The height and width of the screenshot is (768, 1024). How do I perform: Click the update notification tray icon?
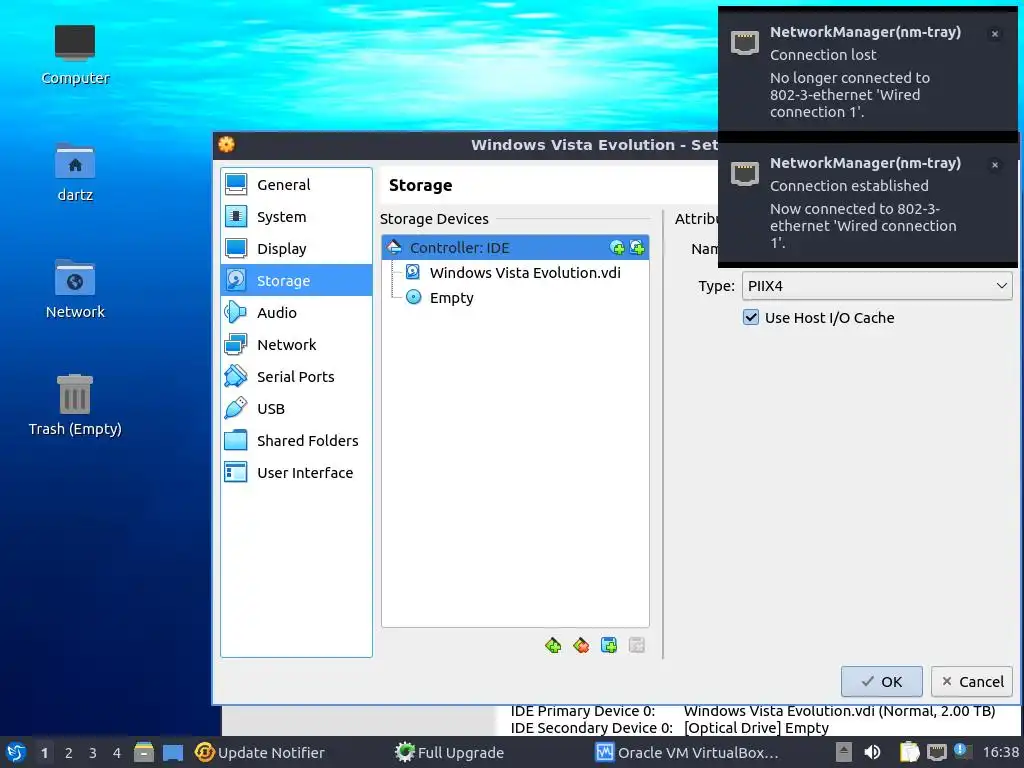coord(963,752)
